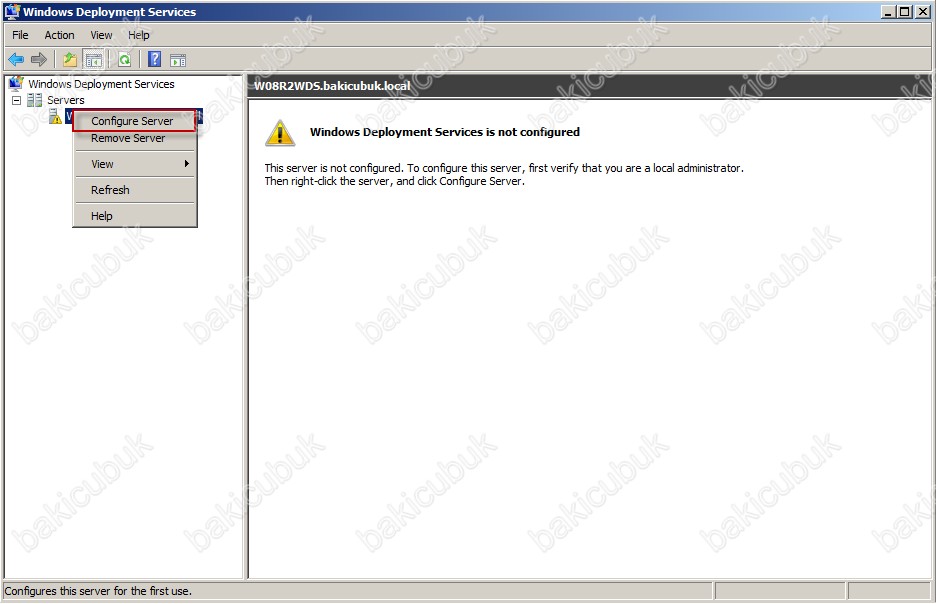
Task: Choose Help from the context menu
Action: point(135,216)
